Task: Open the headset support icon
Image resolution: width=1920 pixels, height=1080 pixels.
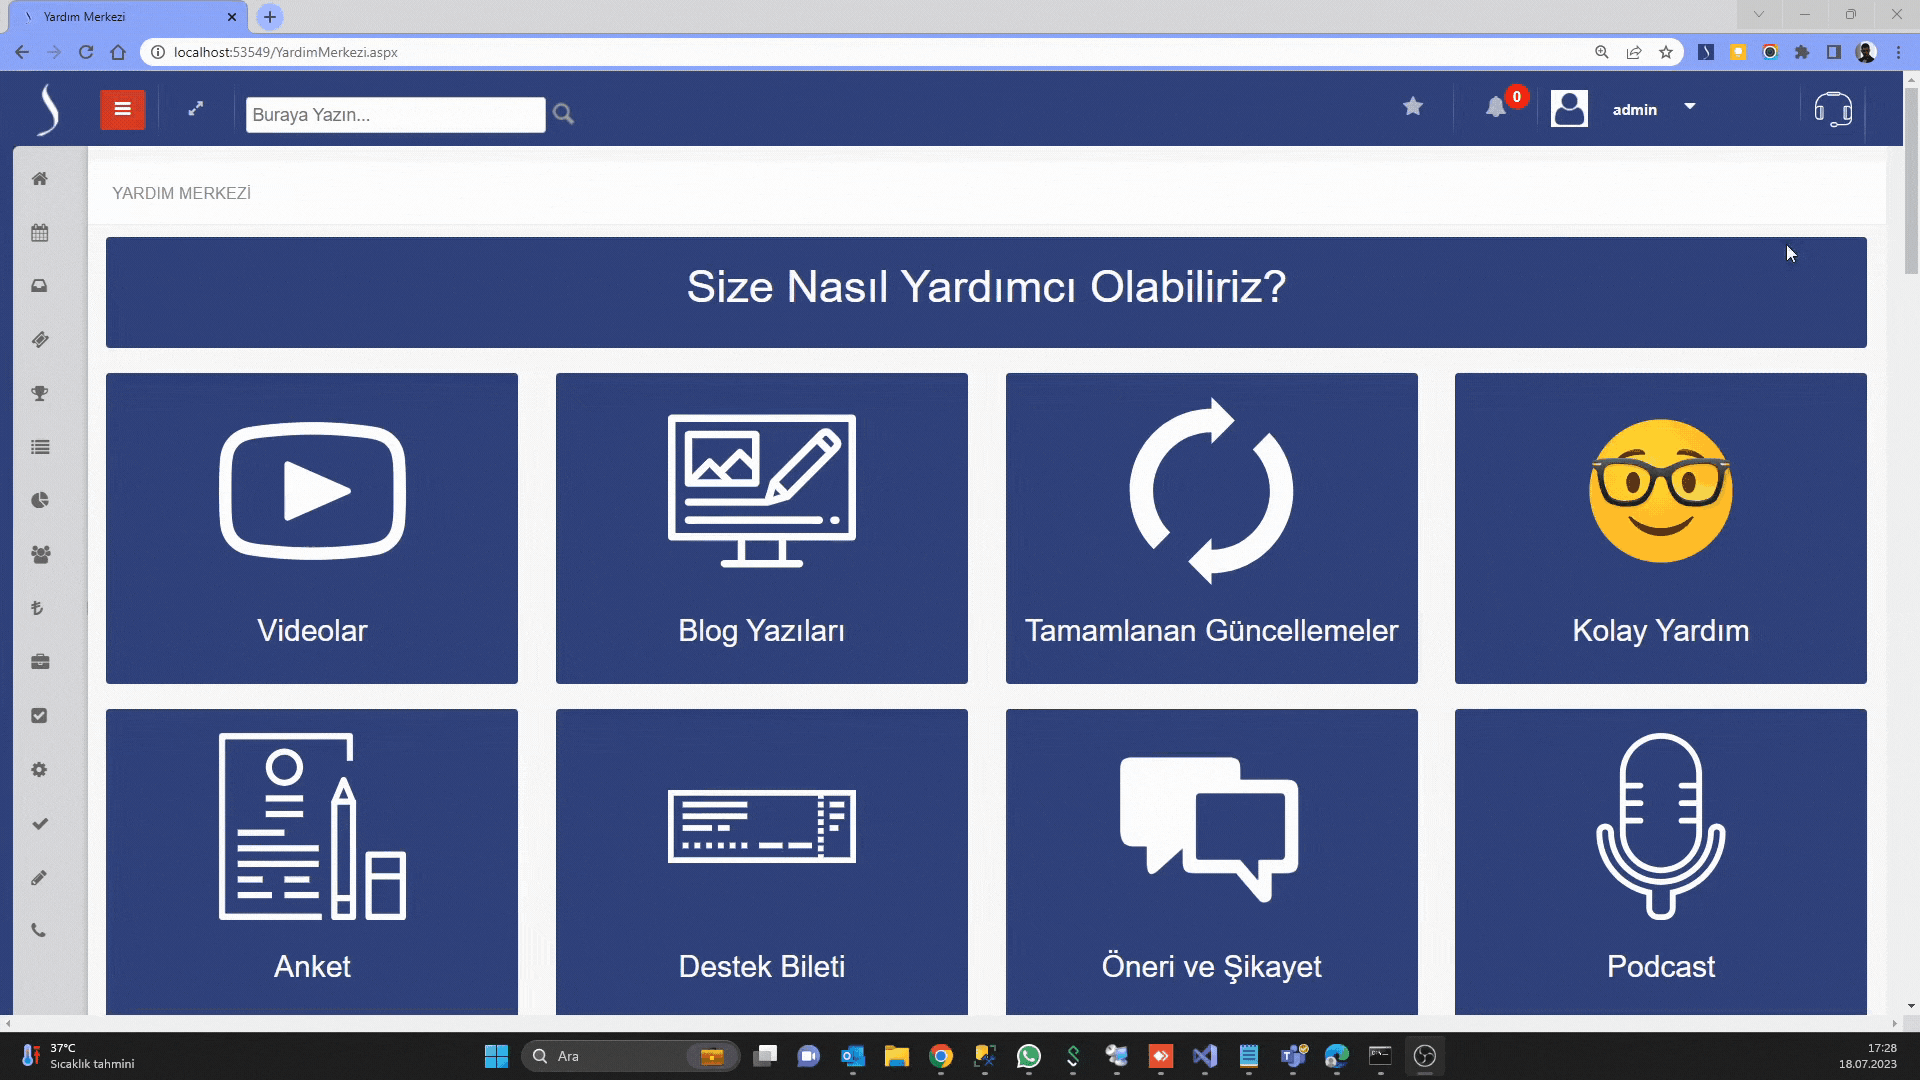Action: pos(1833,109)
